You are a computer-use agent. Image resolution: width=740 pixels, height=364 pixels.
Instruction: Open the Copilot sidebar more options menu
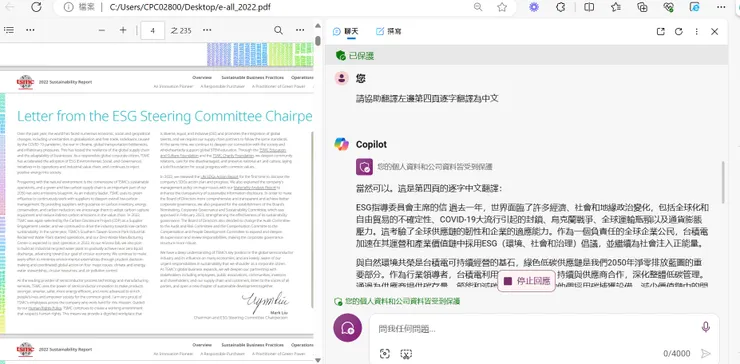coord(697,32)
